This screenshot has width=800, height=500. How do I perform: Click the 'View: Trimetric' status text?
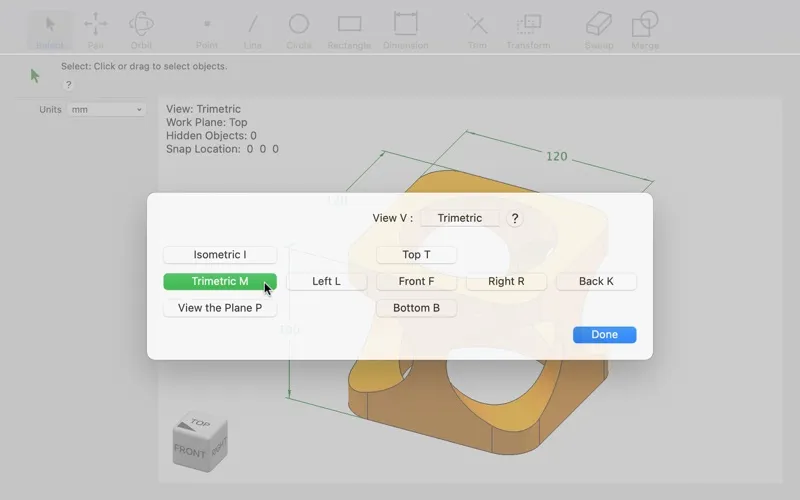click(203, 109)
